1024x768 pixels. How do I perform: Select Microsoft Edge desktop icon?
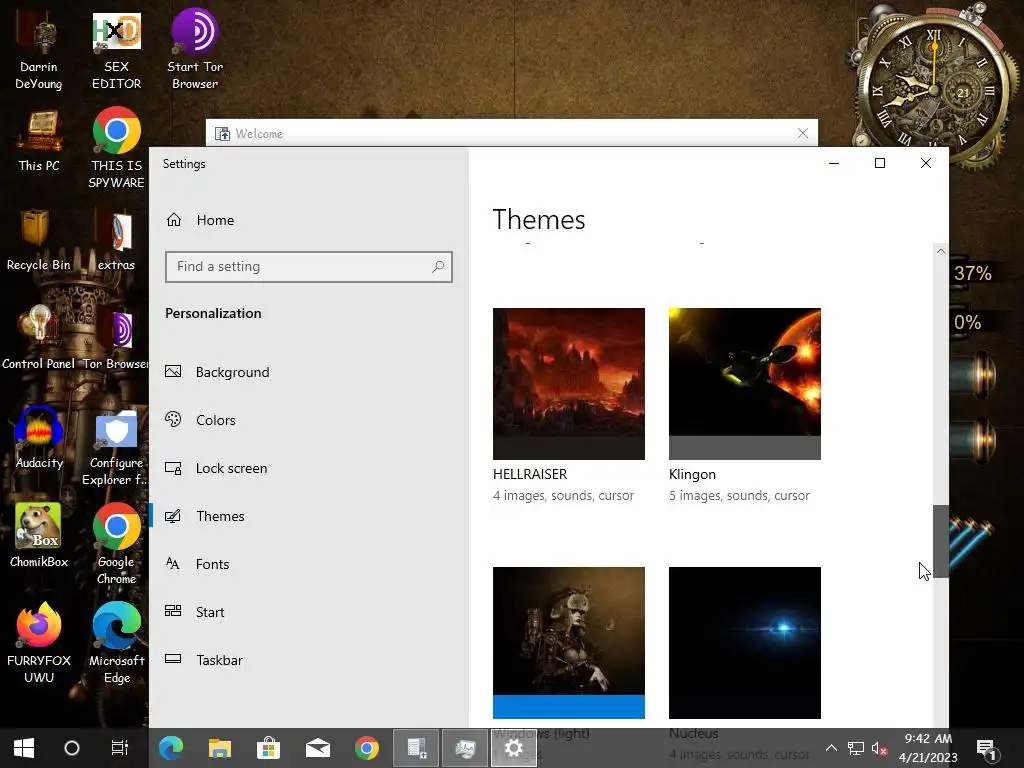click(116, 643)
